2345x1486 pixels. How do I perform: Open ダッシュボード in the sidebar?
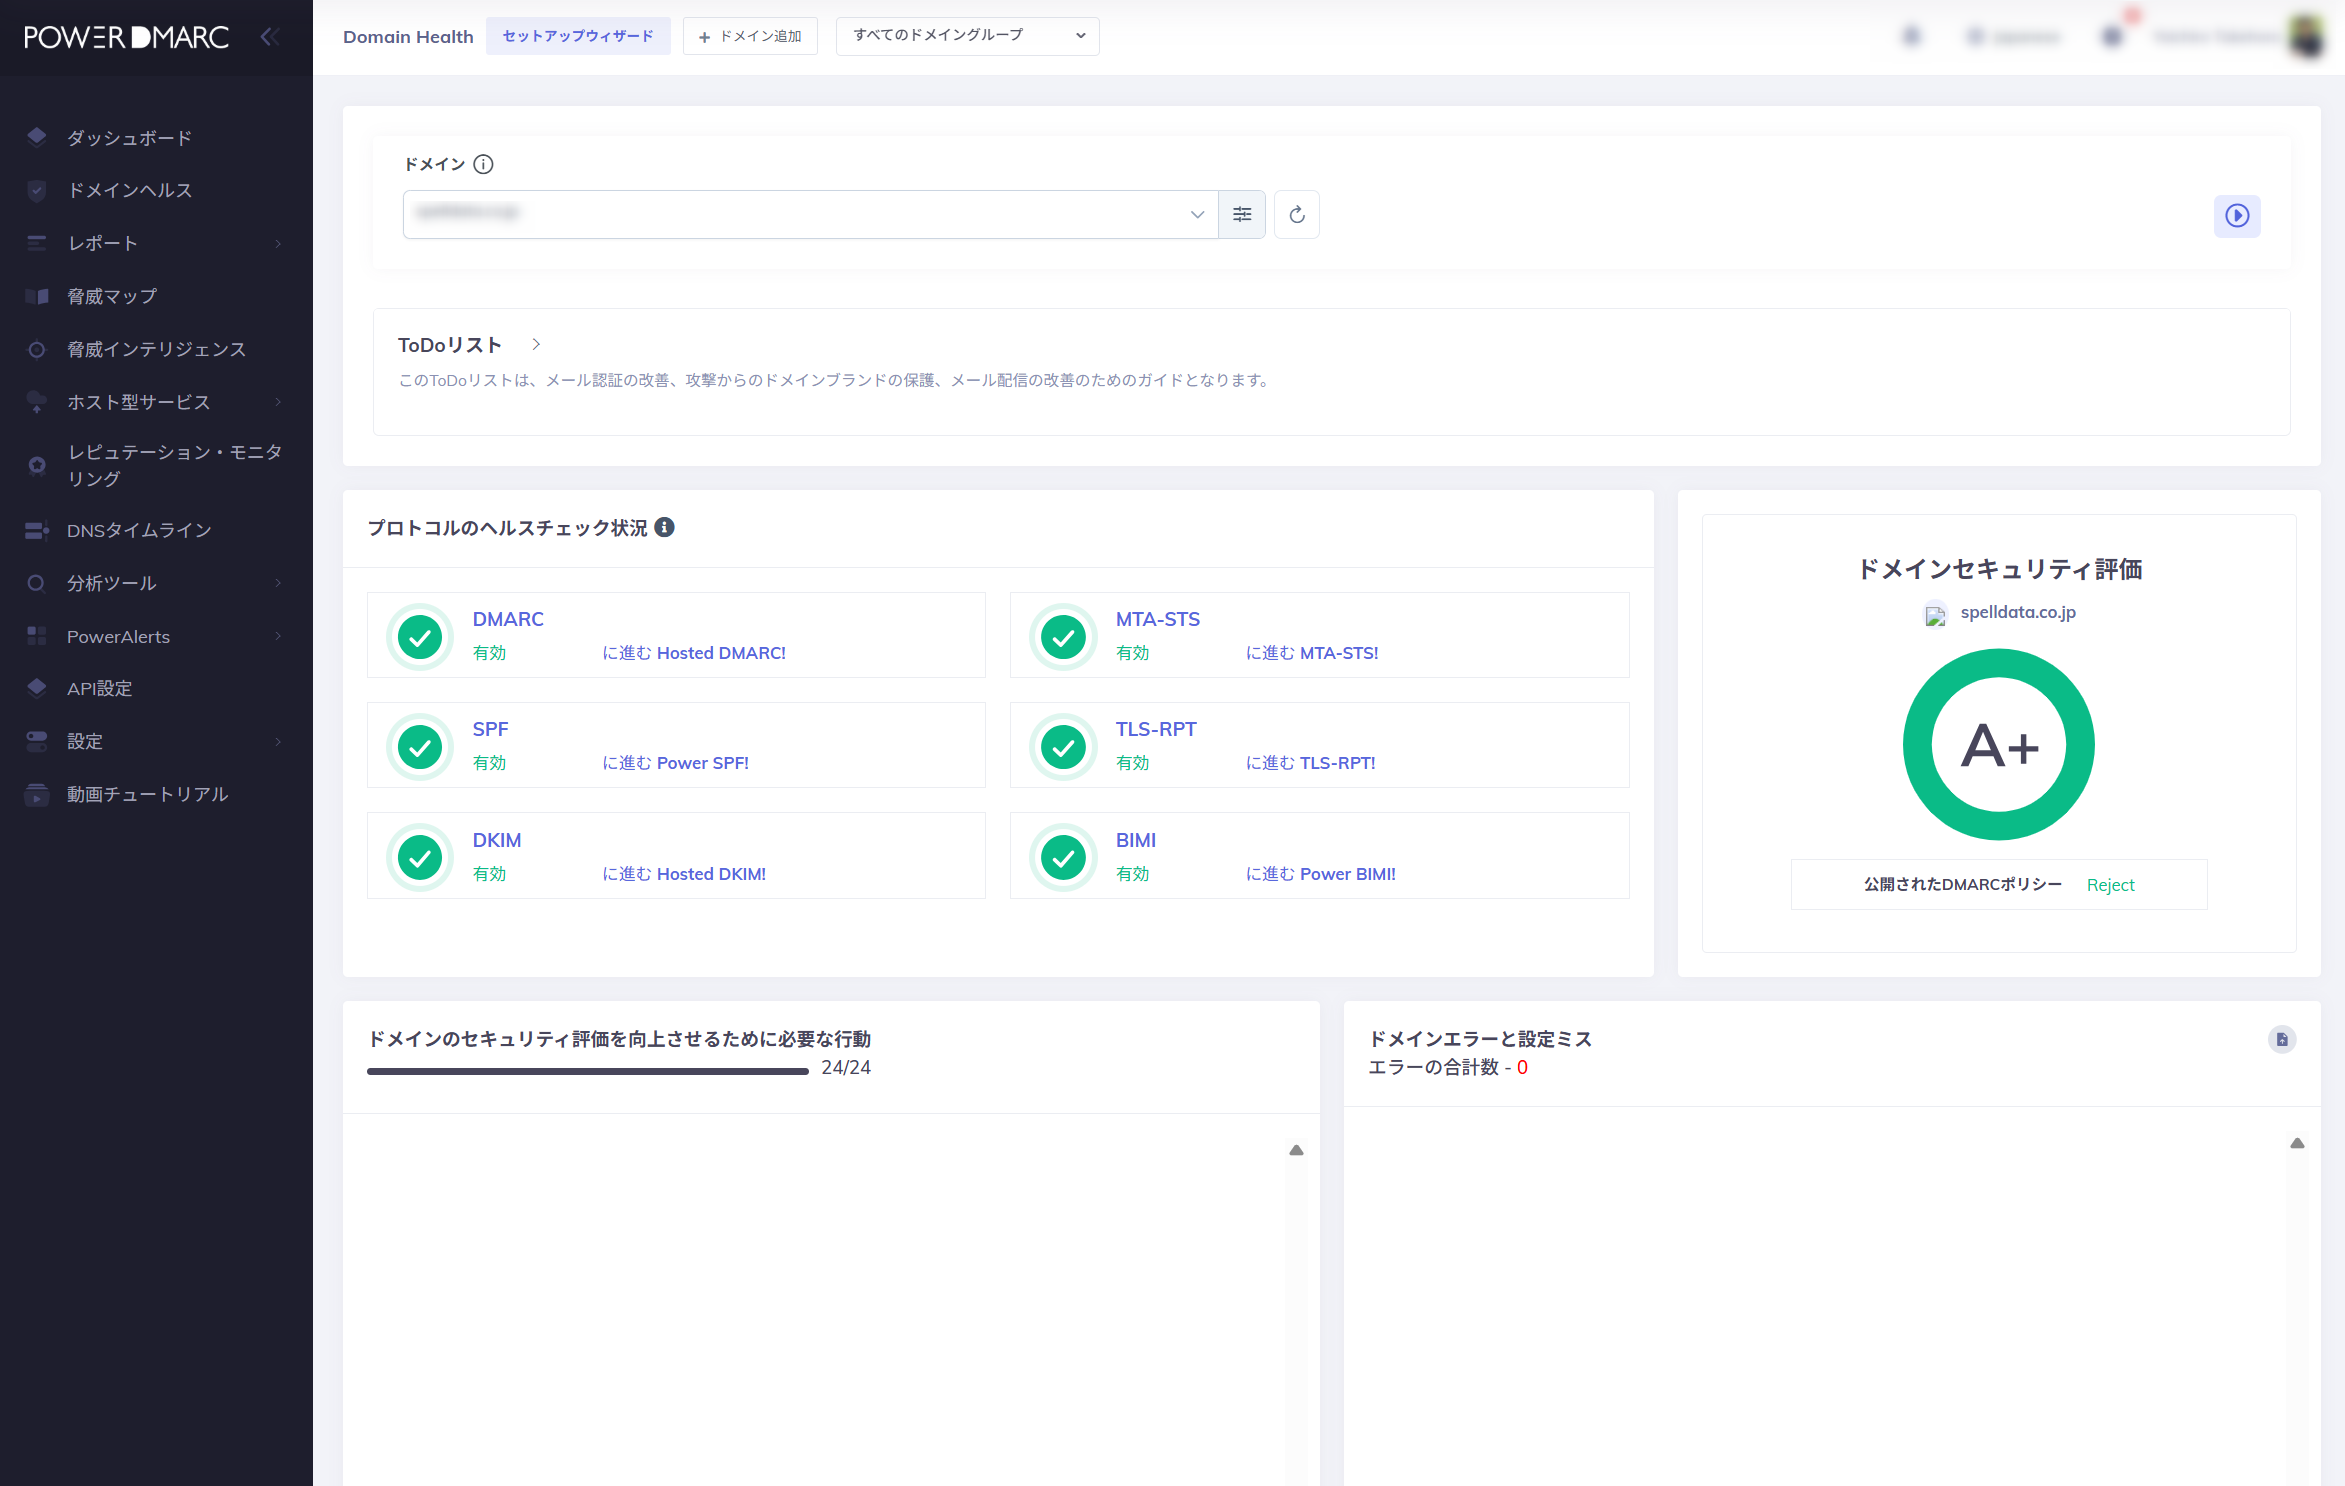click(130, 138)
